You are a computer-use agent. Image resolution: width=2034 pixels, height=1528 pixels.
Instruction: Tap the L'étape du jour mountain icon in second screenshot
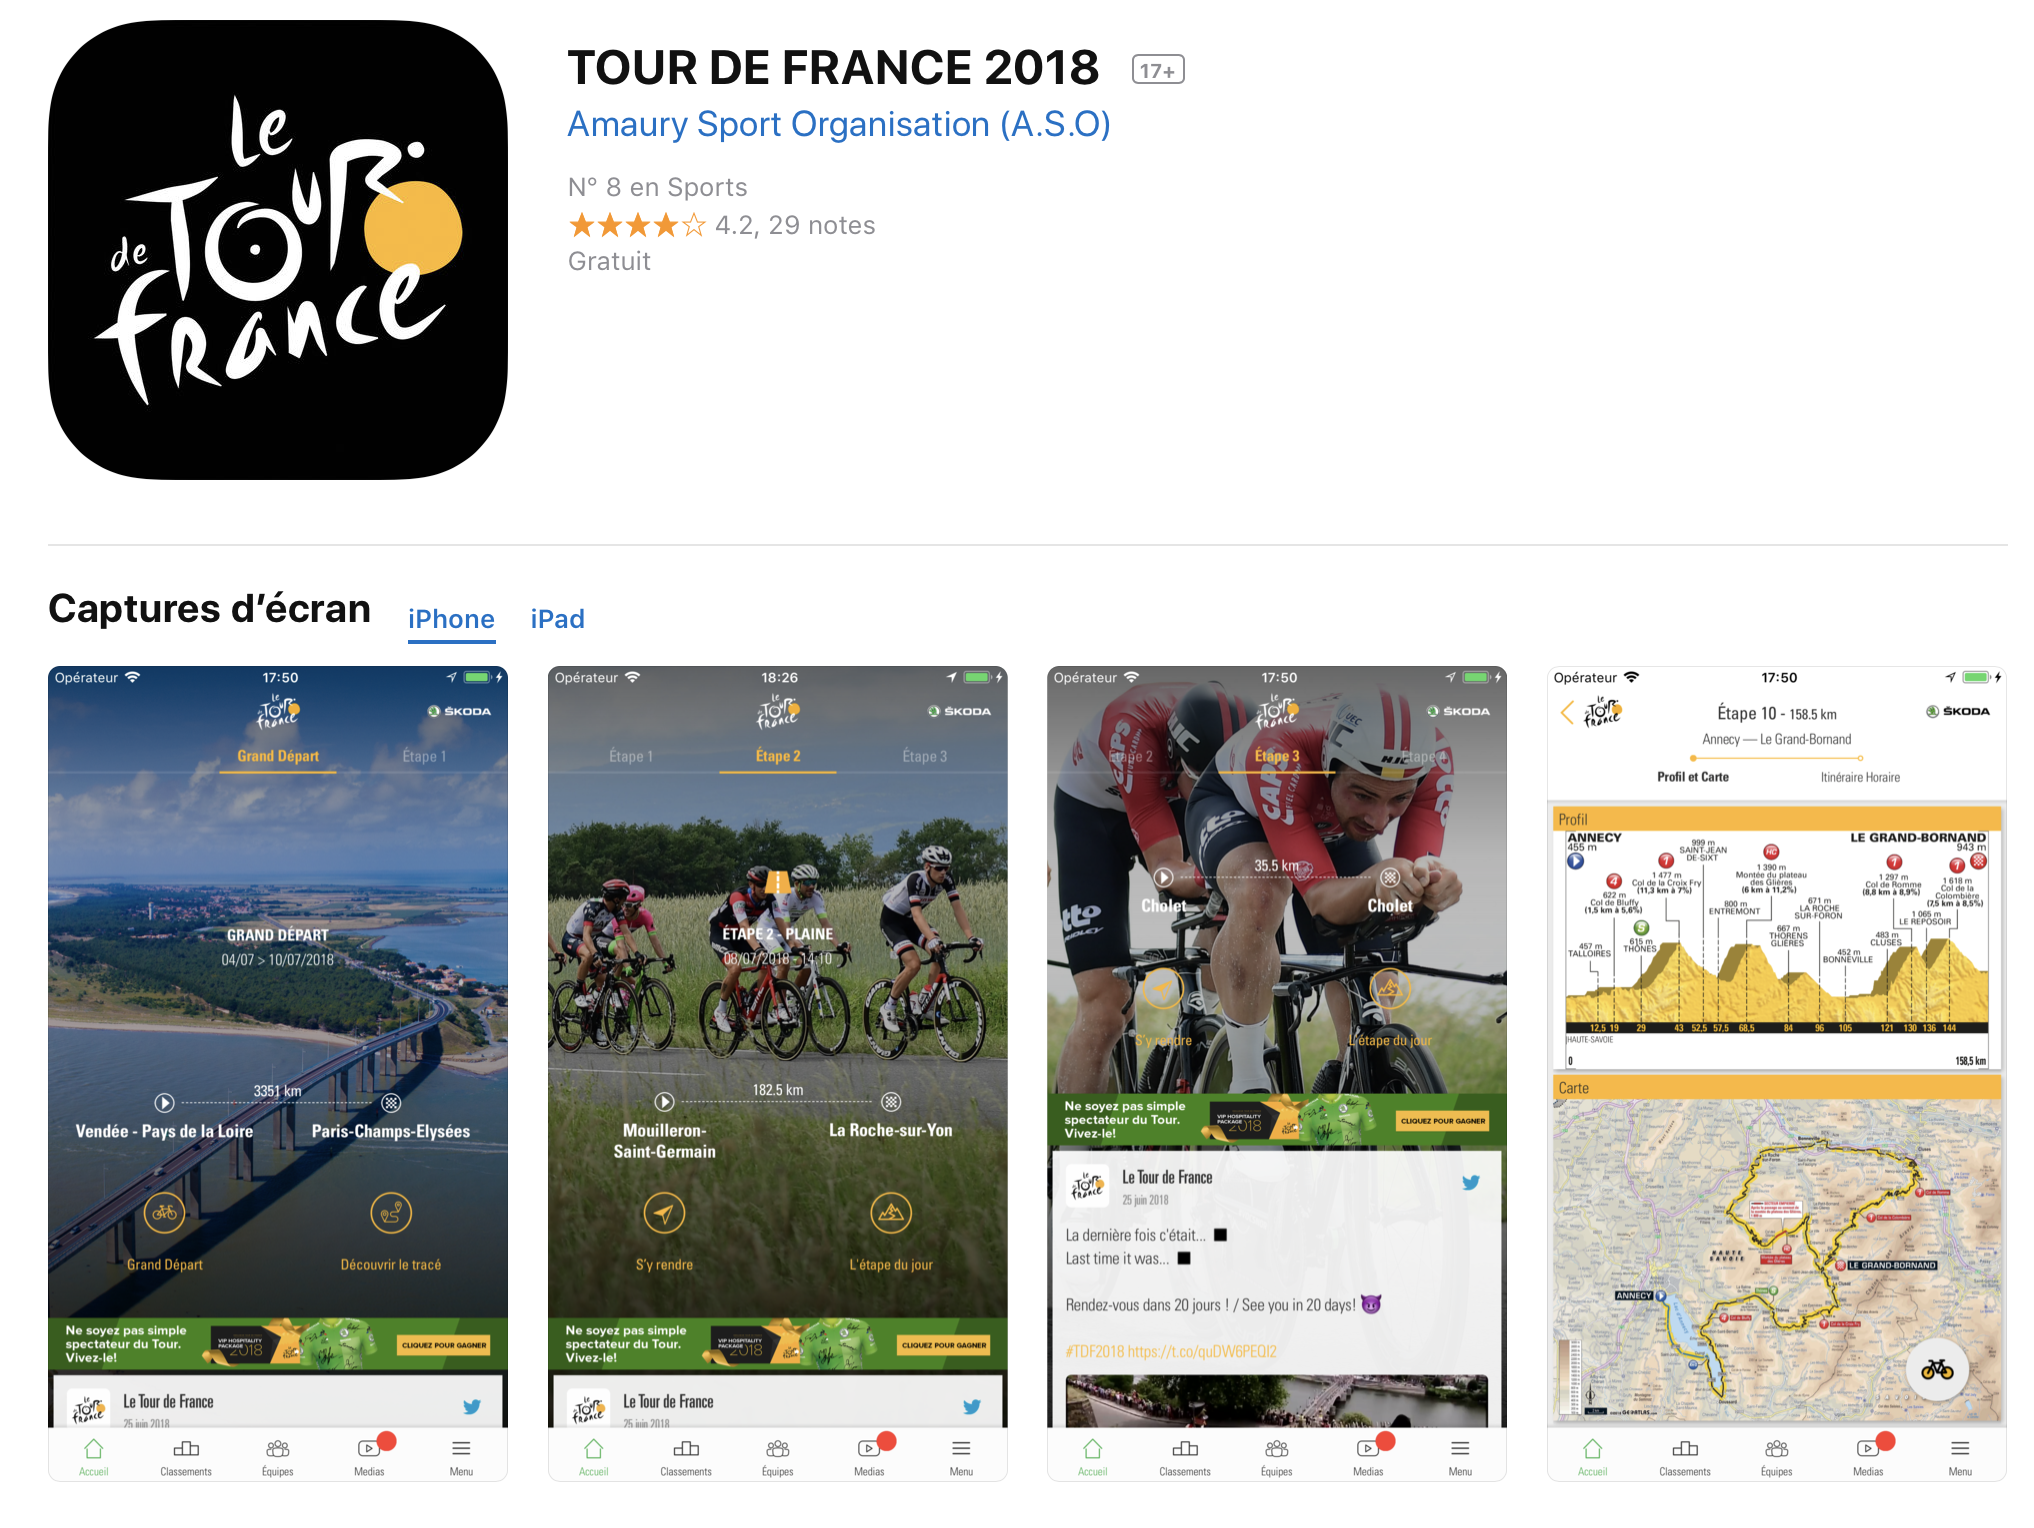click(891, 1213)
